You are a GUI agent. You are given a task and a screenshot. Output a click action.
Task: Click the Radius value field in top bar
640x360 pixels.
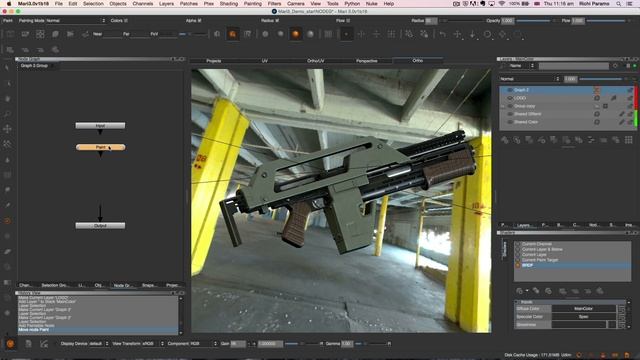pyautogui.click(x=431, y=20)
